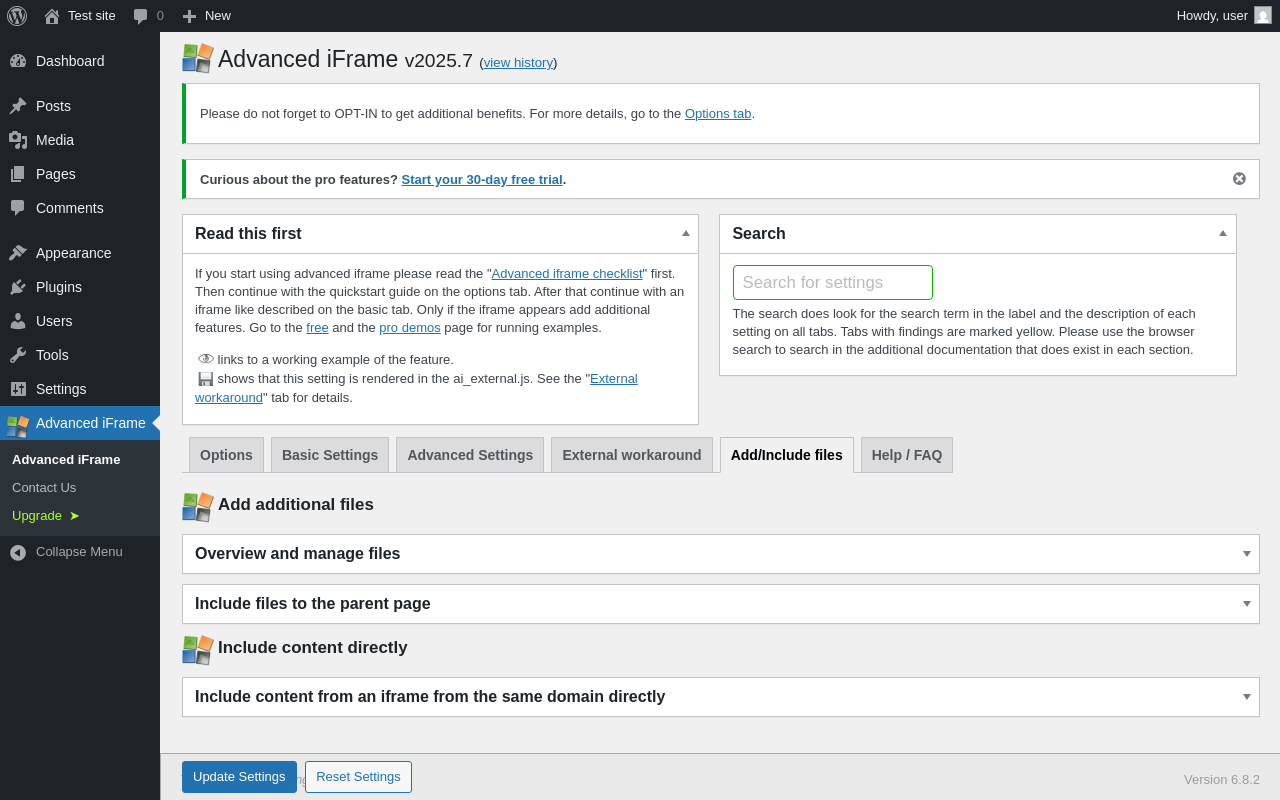Open Tools wrench icon
The height and width of the screenshot is (800, 1280).
[18, 355]
